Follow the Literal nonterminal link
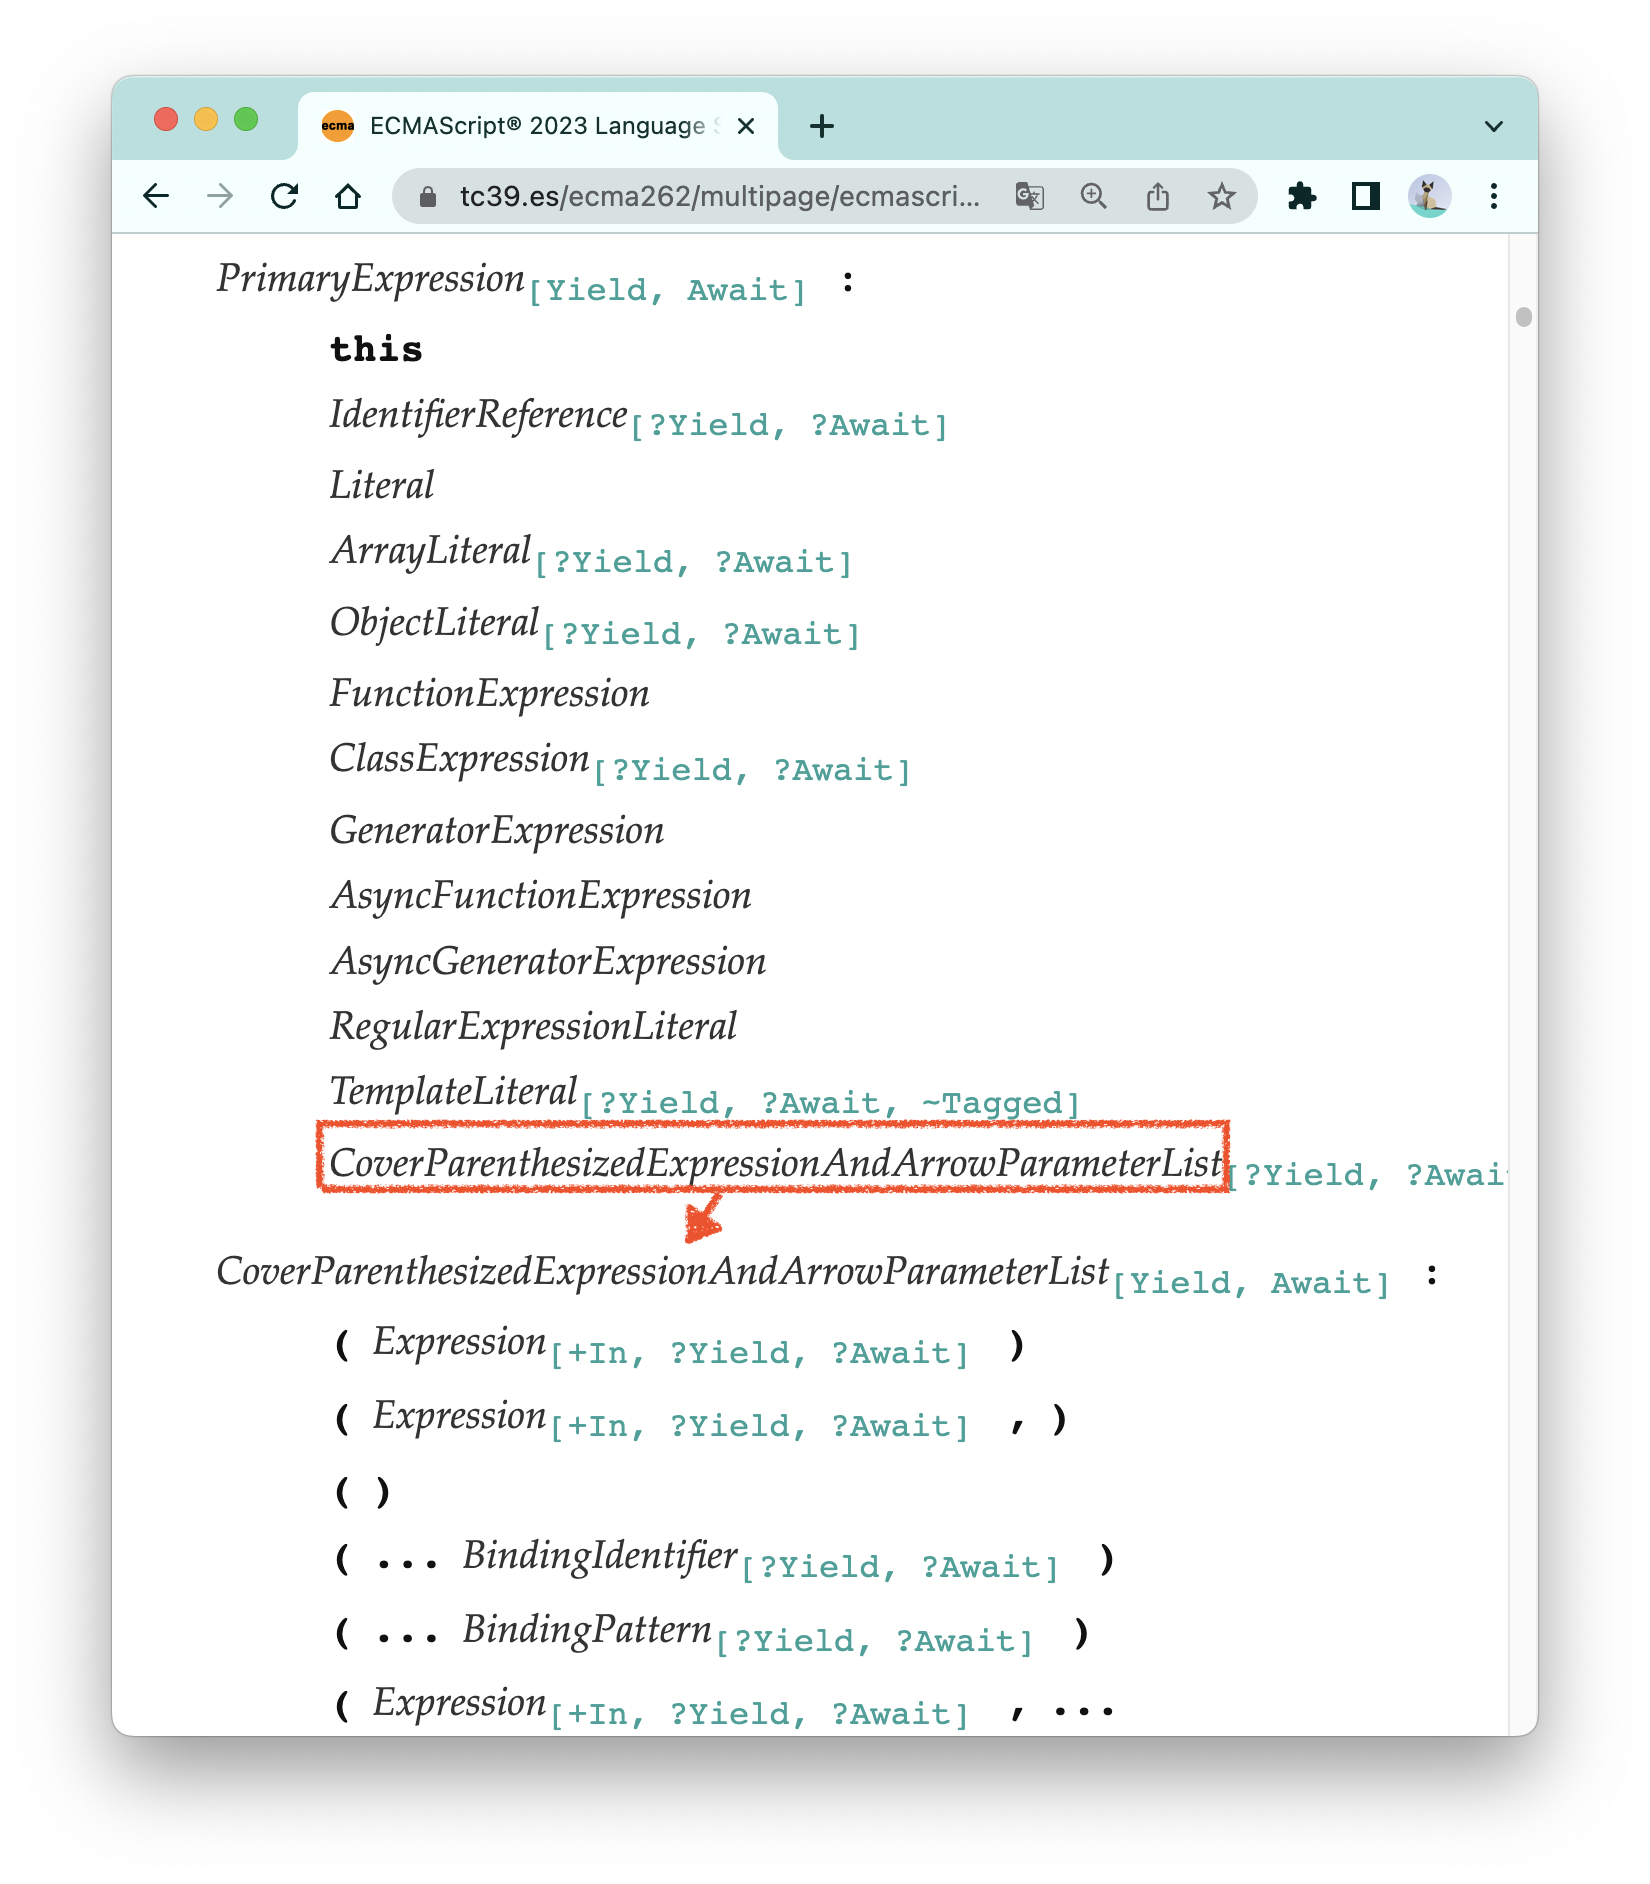 click(382, 486)
